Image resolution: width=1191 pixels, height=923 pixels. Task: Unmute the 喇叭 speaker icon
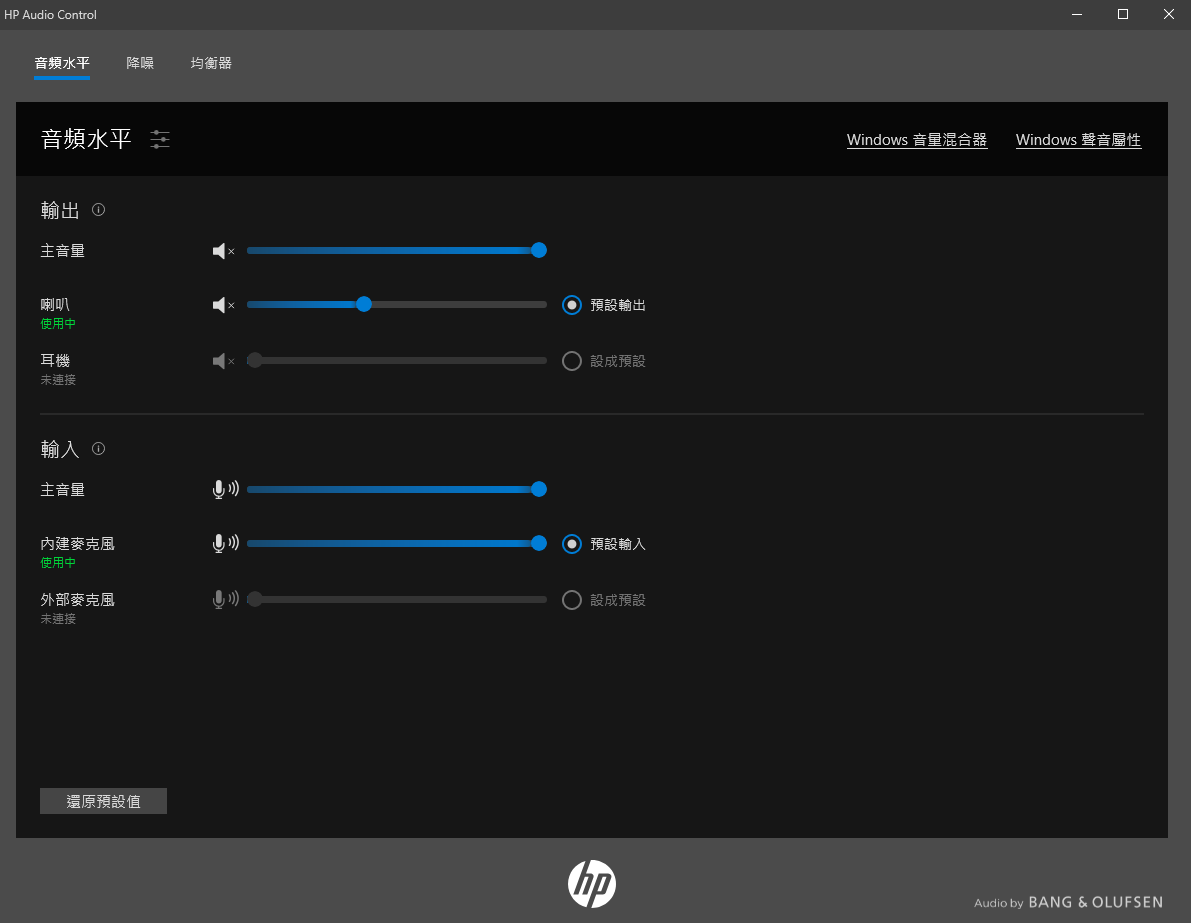tap(223, 305)
